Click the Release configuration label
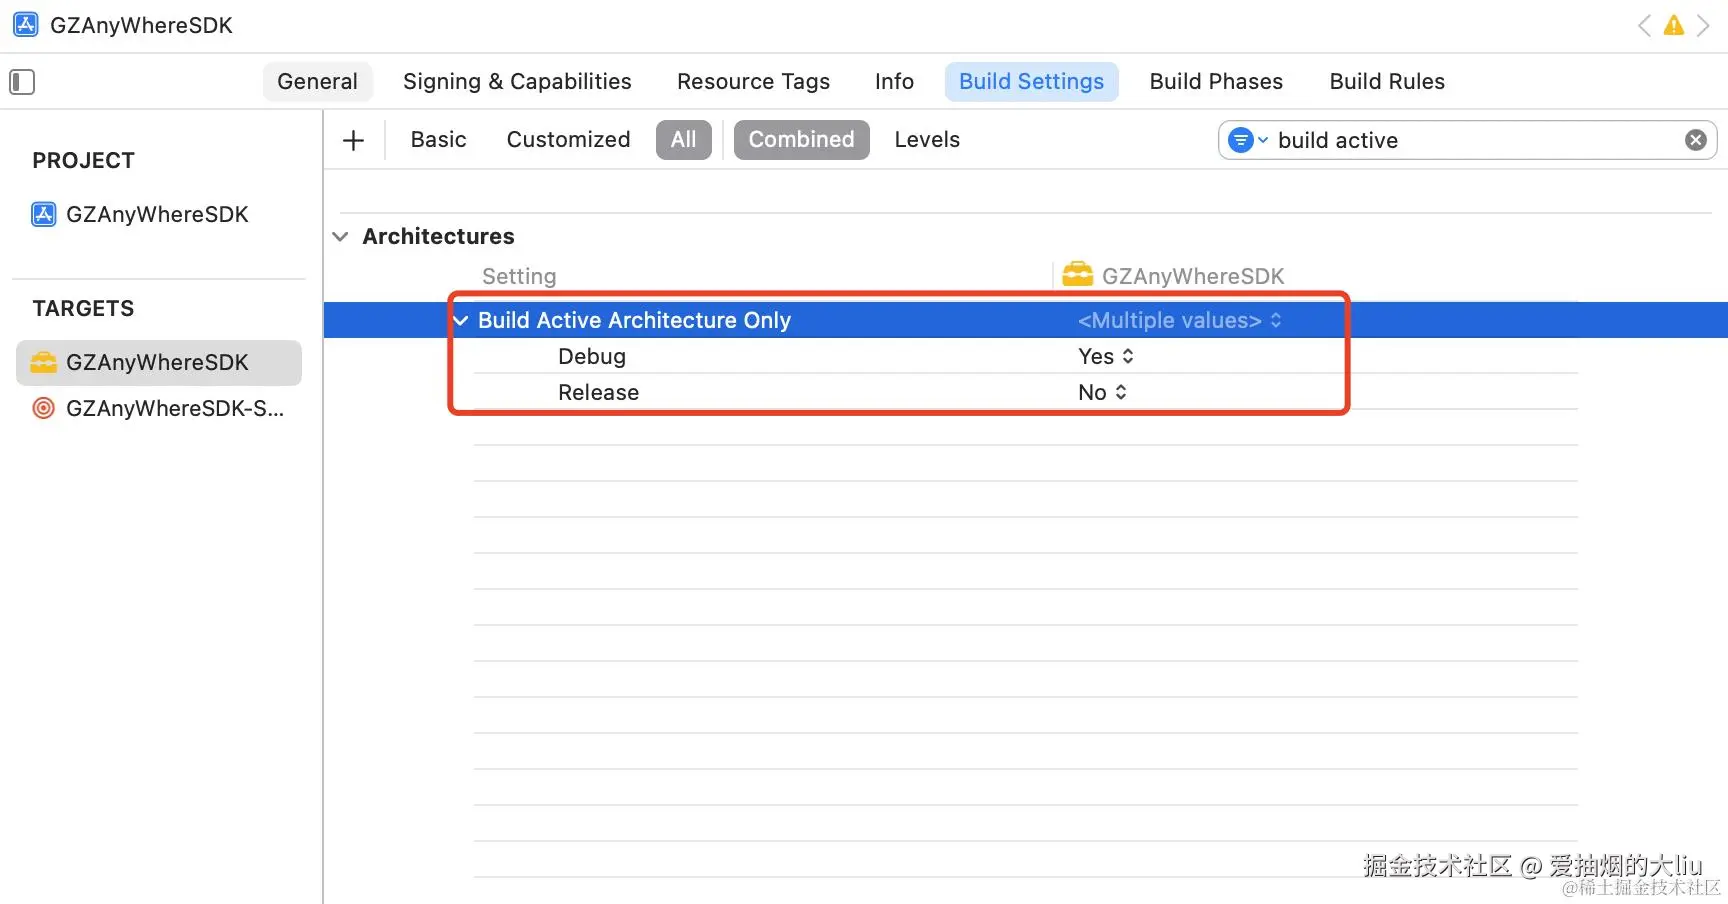1728x904 pixels. tap(598, 392)
